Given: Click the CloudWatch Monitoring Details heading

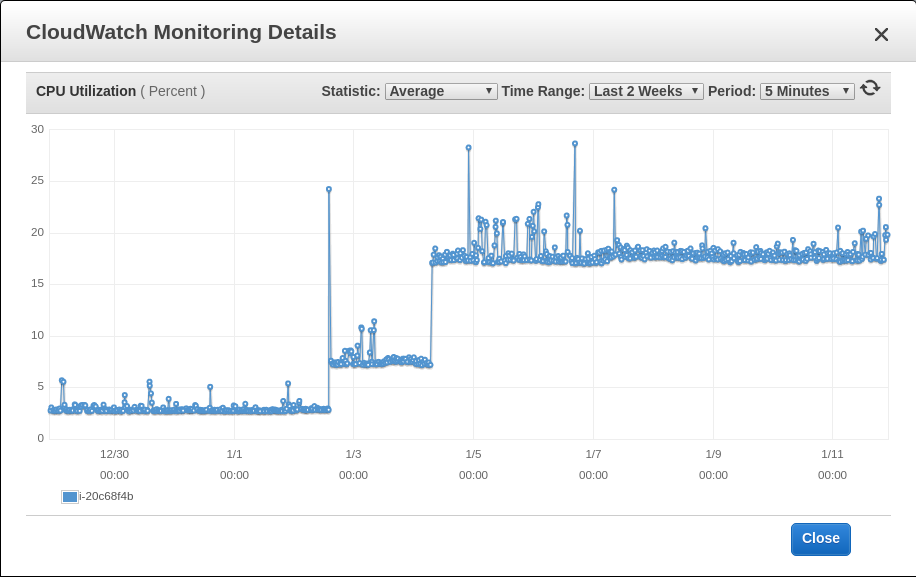Looking at the screenshot, I should pos(181,32).
